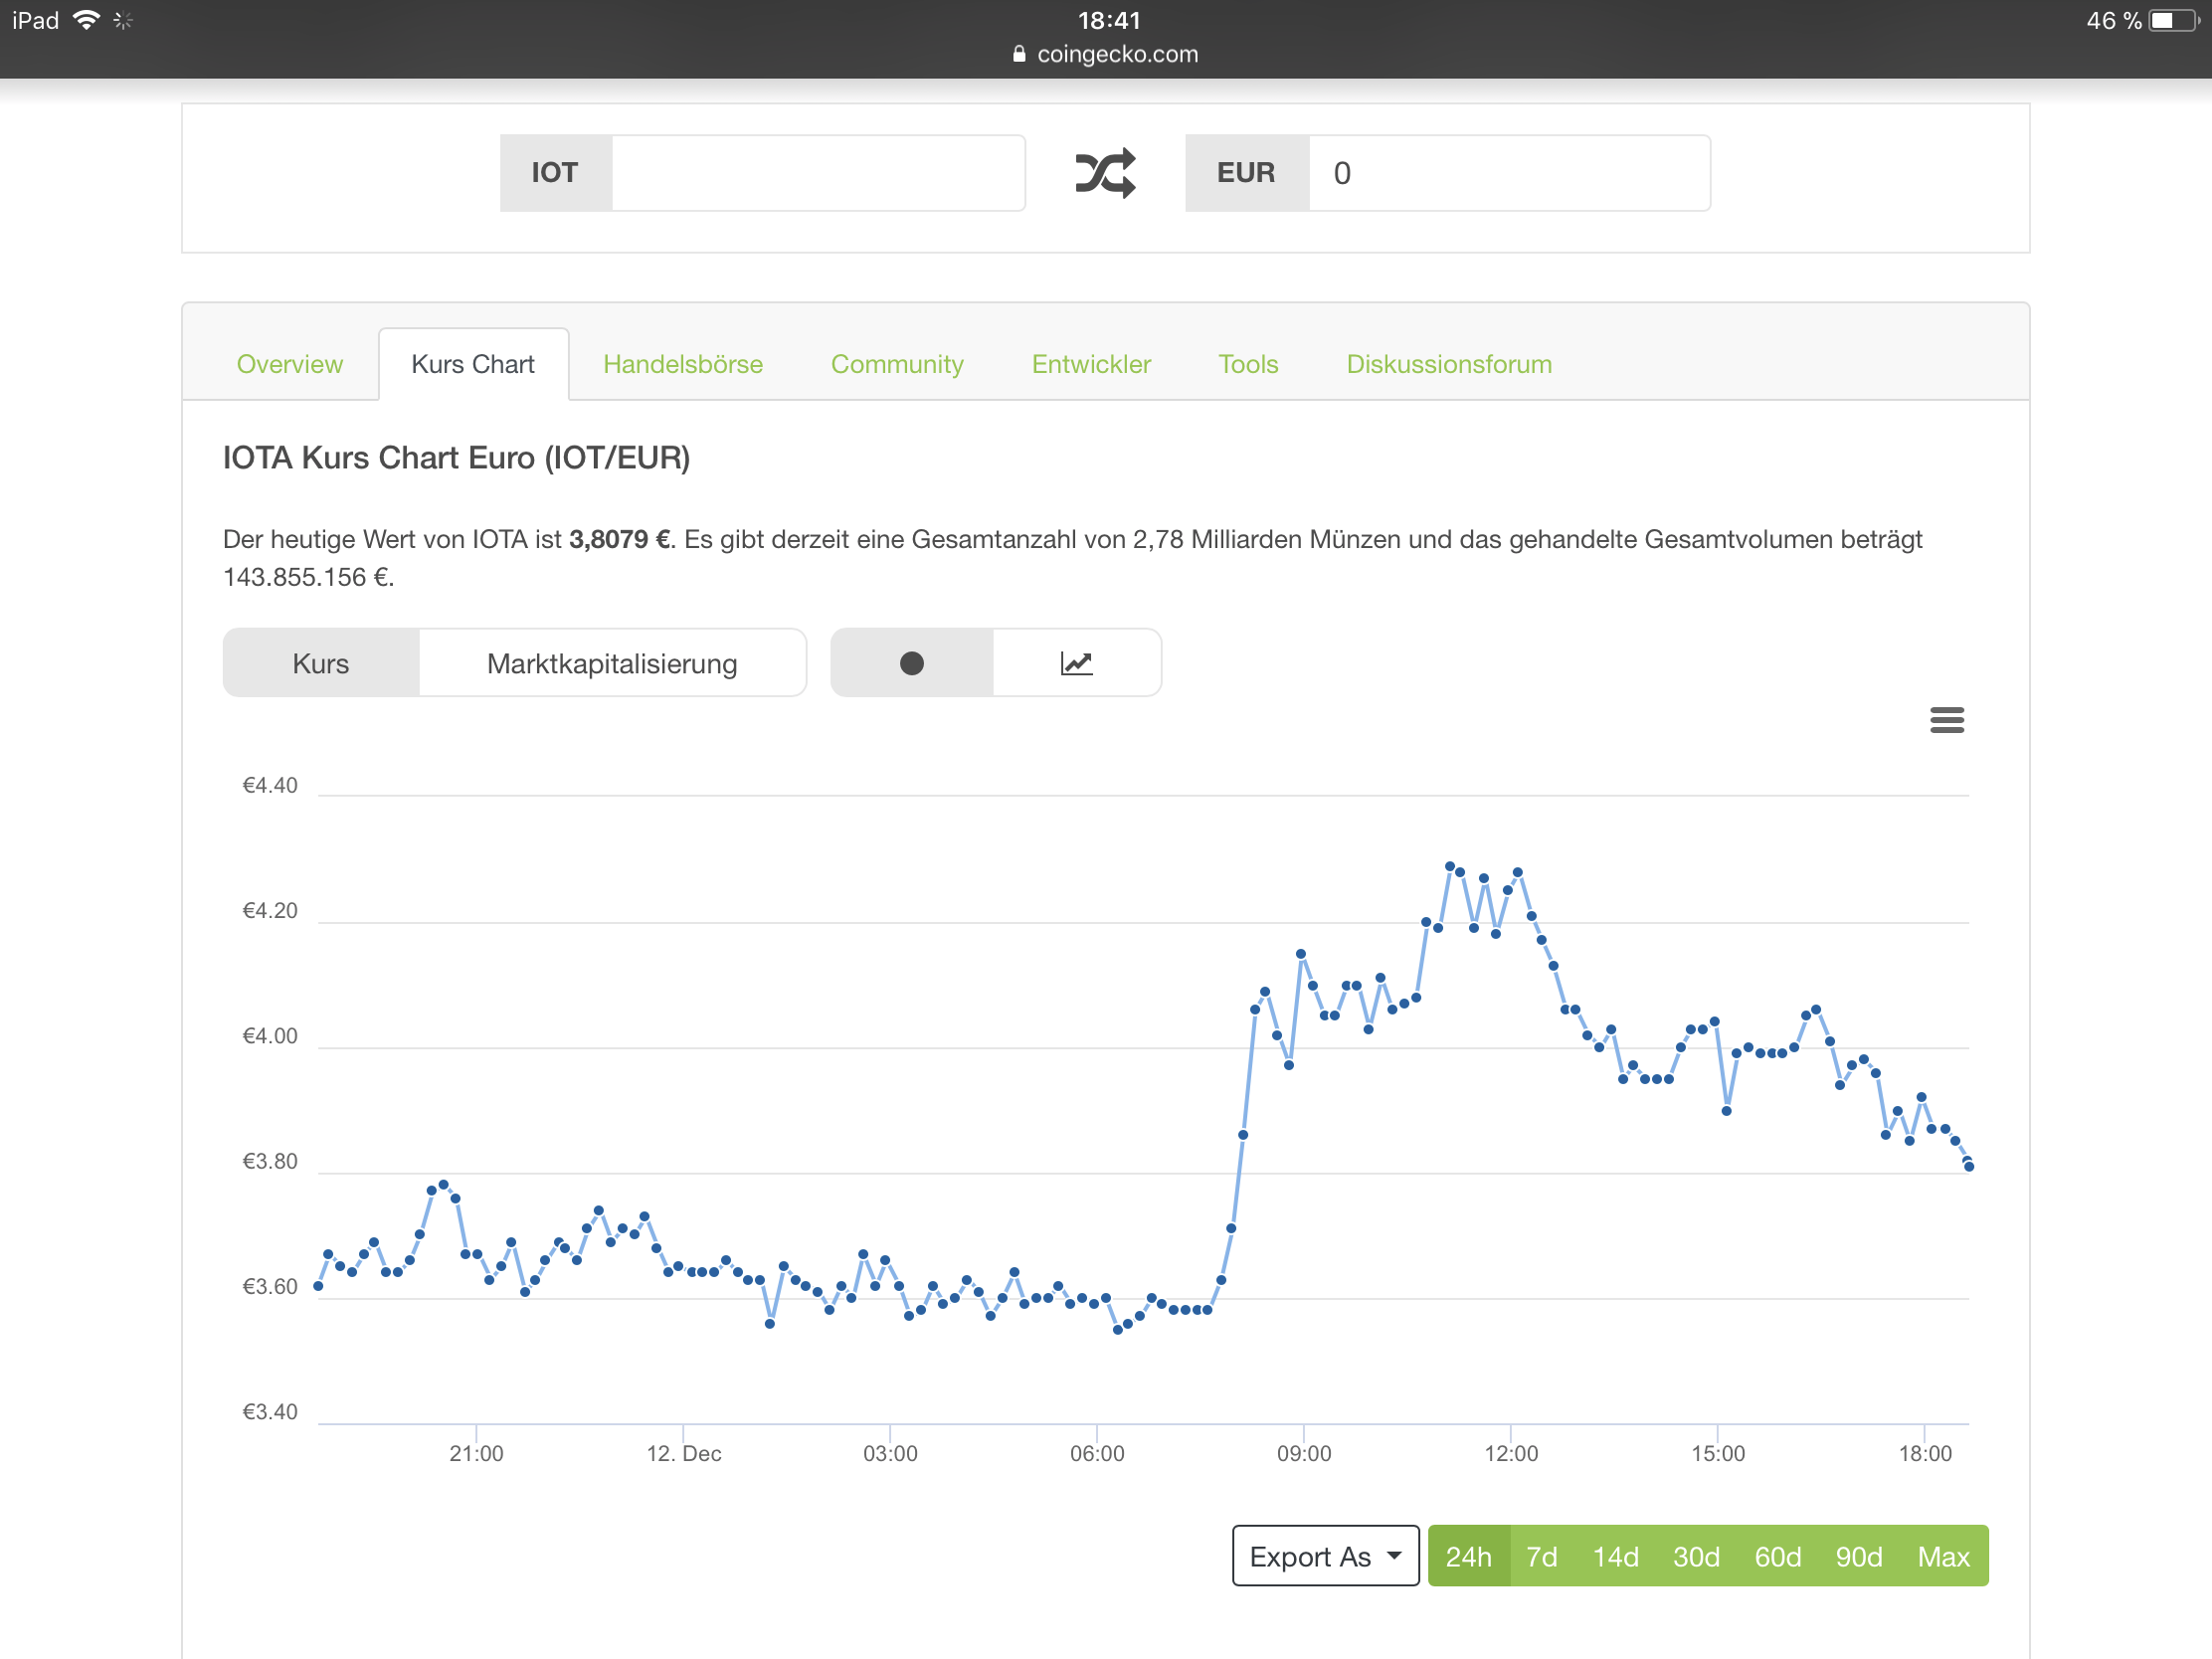The height and width of the screenshot is (1659, 2212).
Task: Open the chart hamburger menu icon
Action: pyautogui.click(x=1946, y=720)
